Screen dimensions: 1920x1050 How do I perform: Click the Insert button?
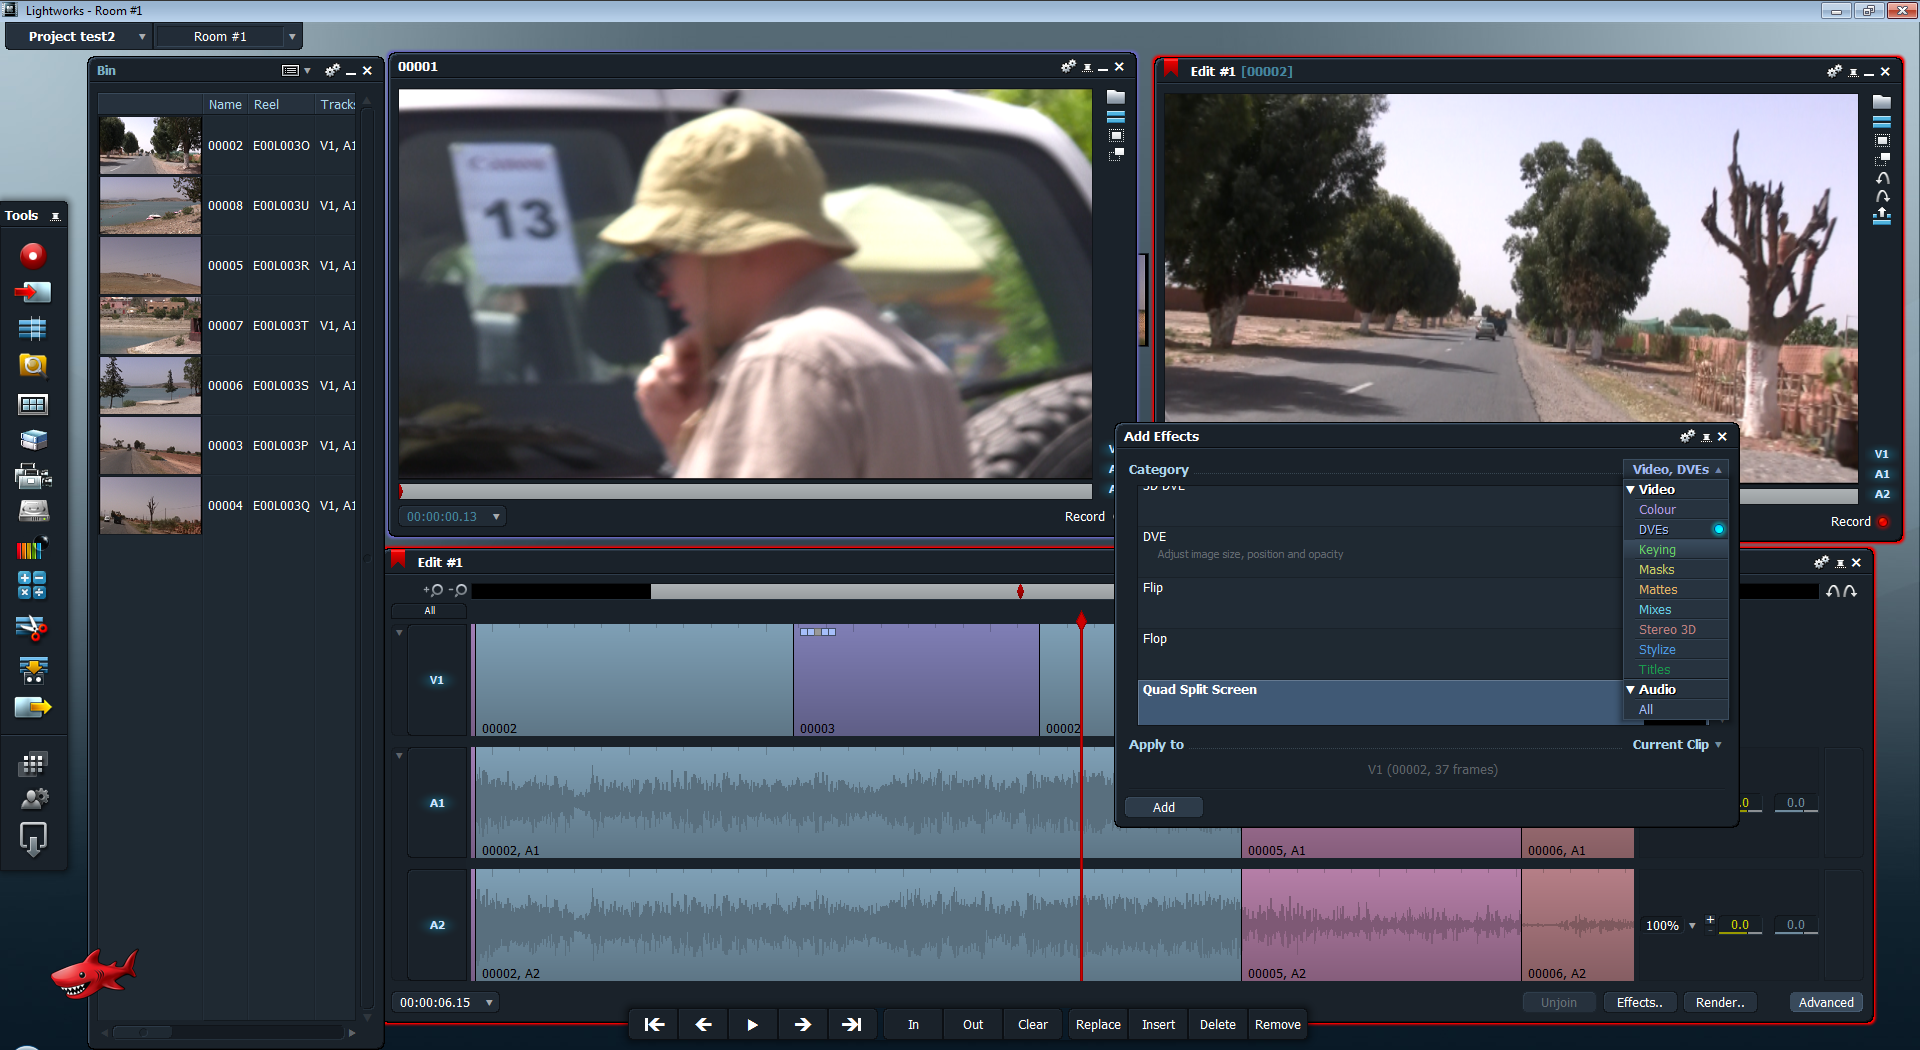coord(1159,1025)
